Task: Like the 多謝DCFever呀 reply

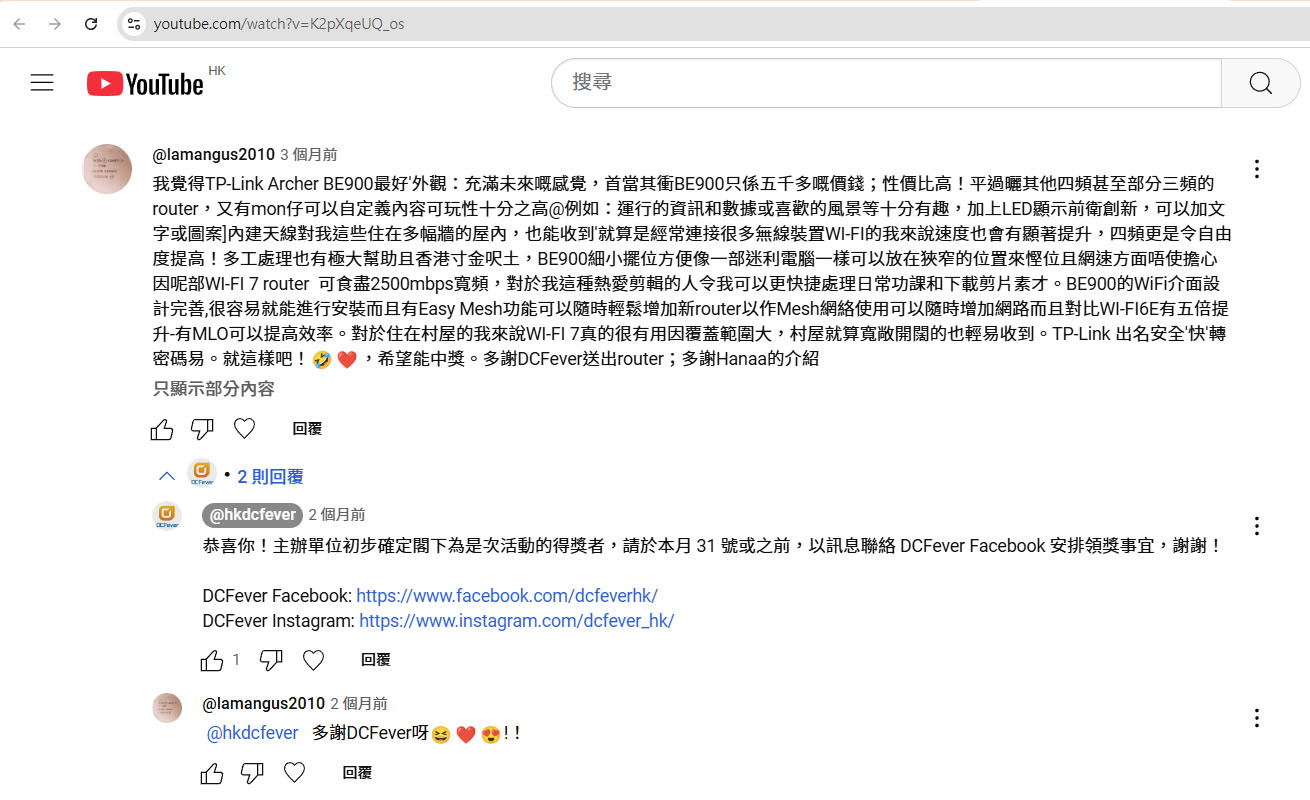Action: coord(212,773)
